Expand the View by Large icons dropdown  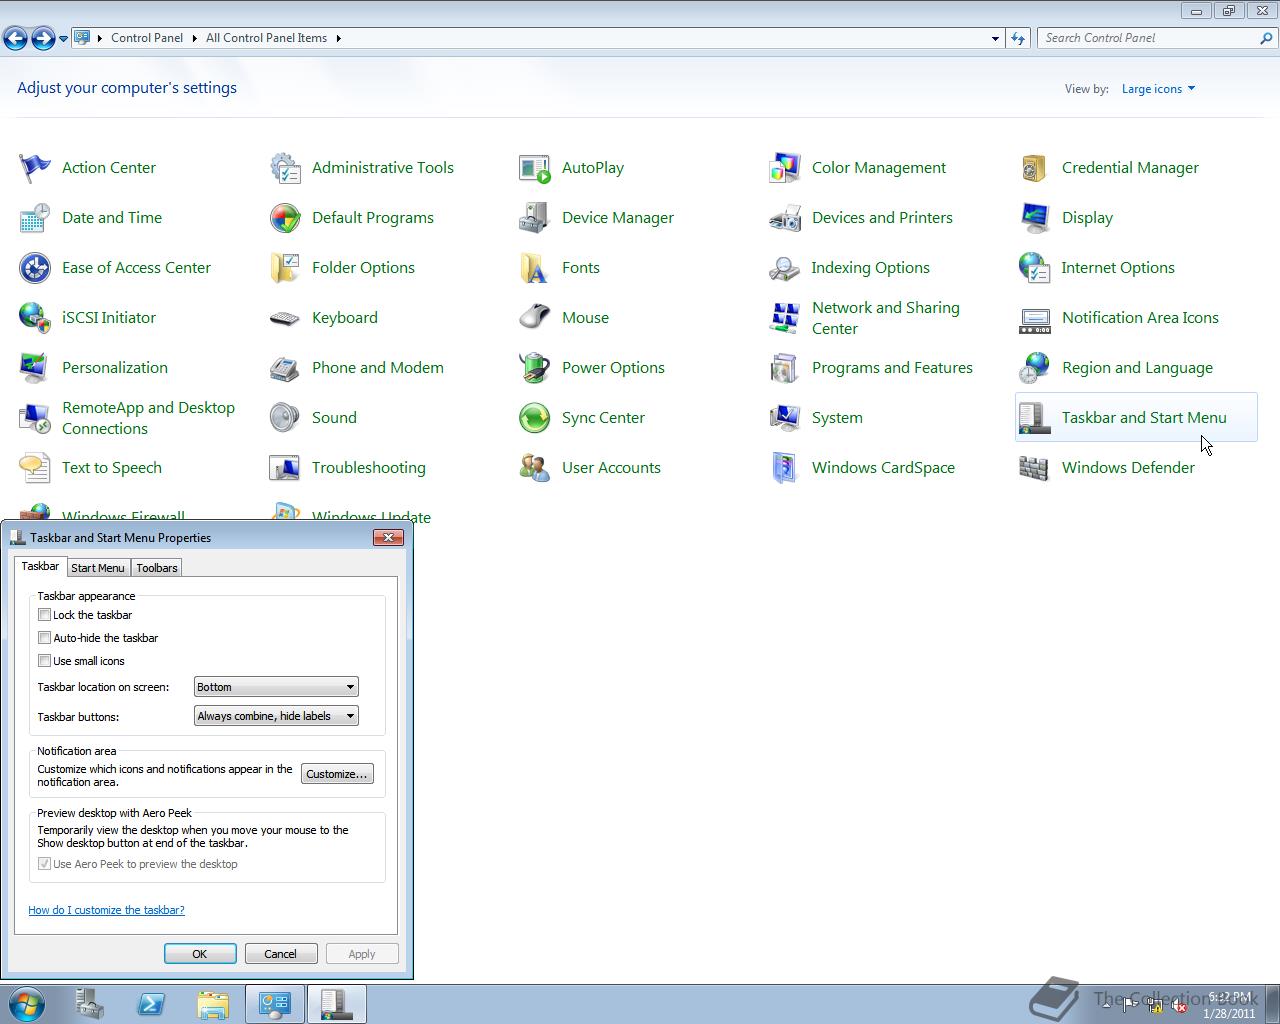(1158, 89)
